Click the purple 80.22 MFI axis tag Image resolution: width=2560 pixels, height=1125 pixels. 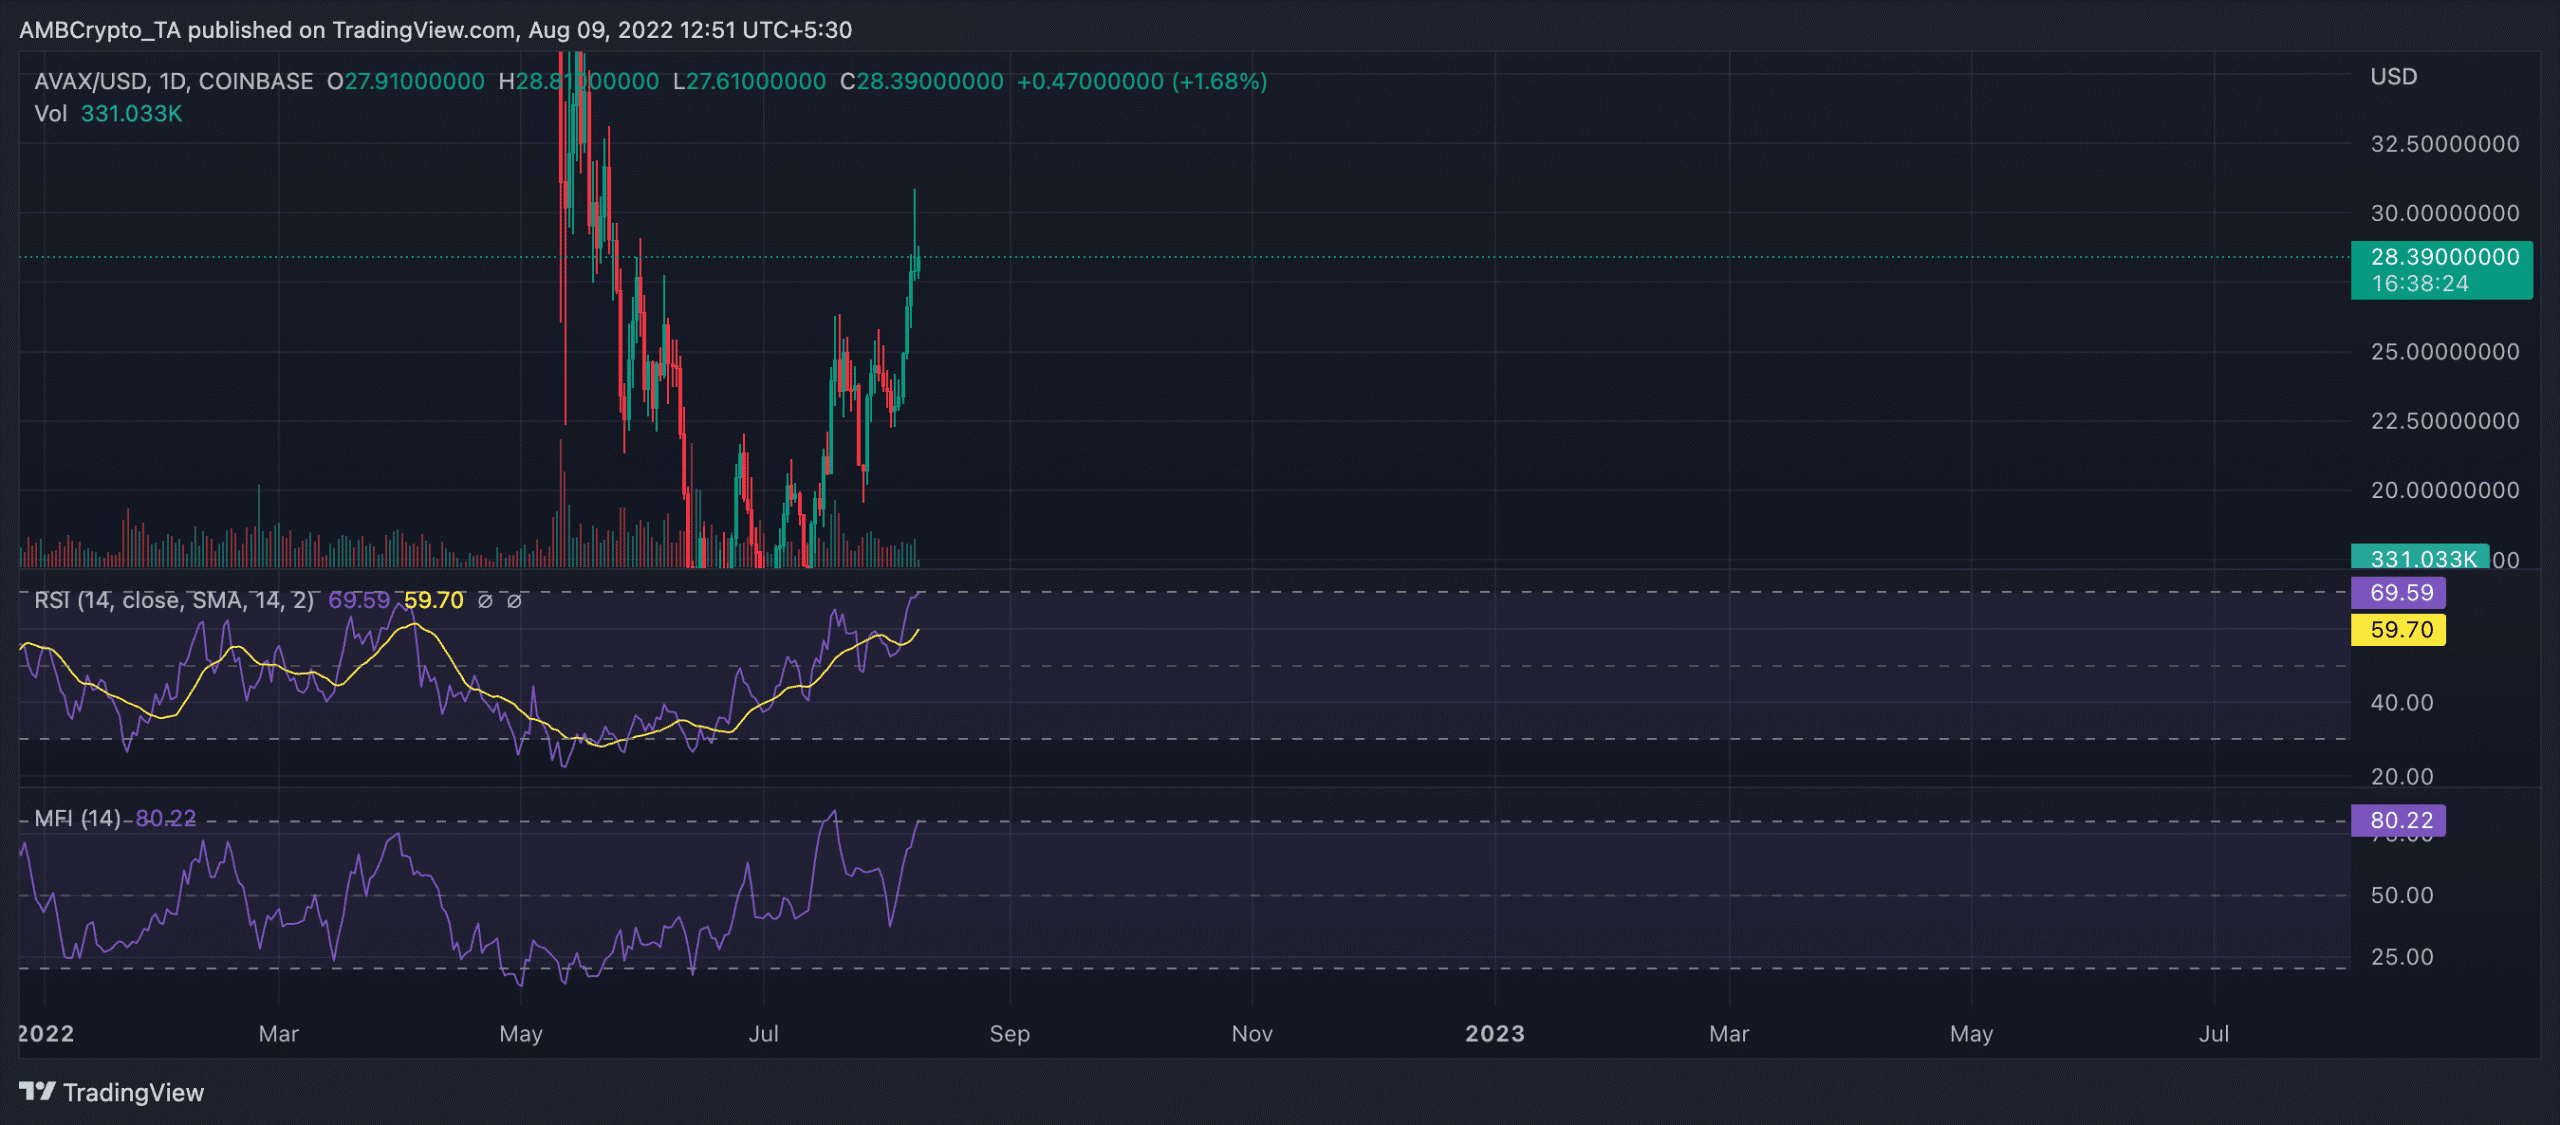2399,820
